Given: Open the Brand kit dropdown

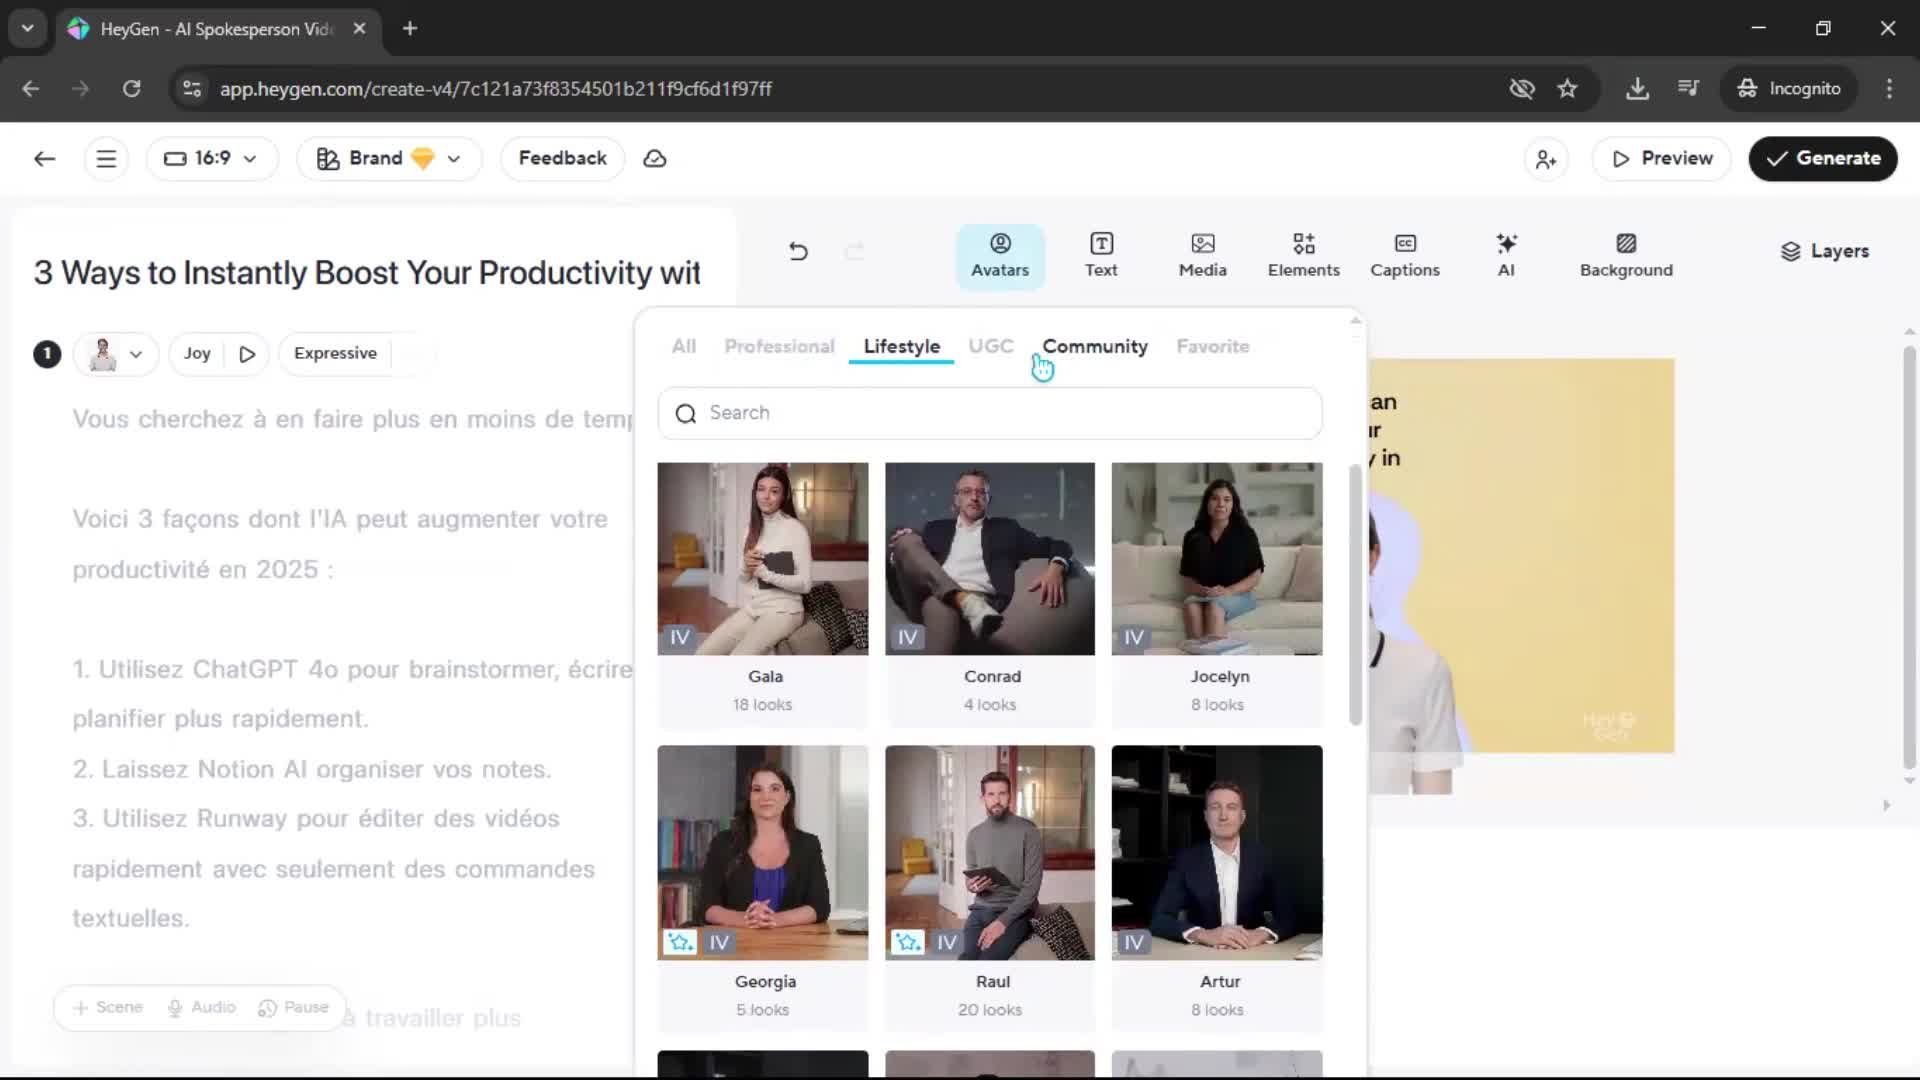Looking at the screenshot, I should click(x=389, y=159).
